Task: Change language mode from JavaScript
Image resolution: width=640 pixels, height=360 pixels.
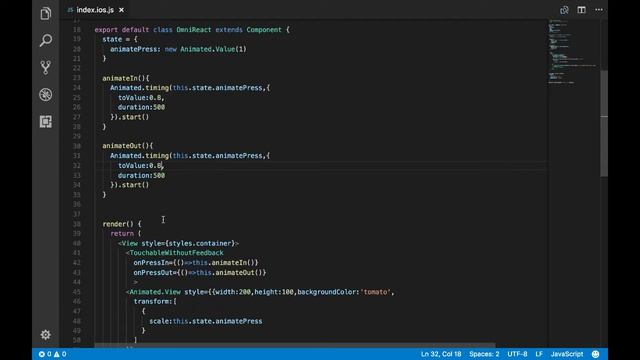Action: tap(567, 354)
